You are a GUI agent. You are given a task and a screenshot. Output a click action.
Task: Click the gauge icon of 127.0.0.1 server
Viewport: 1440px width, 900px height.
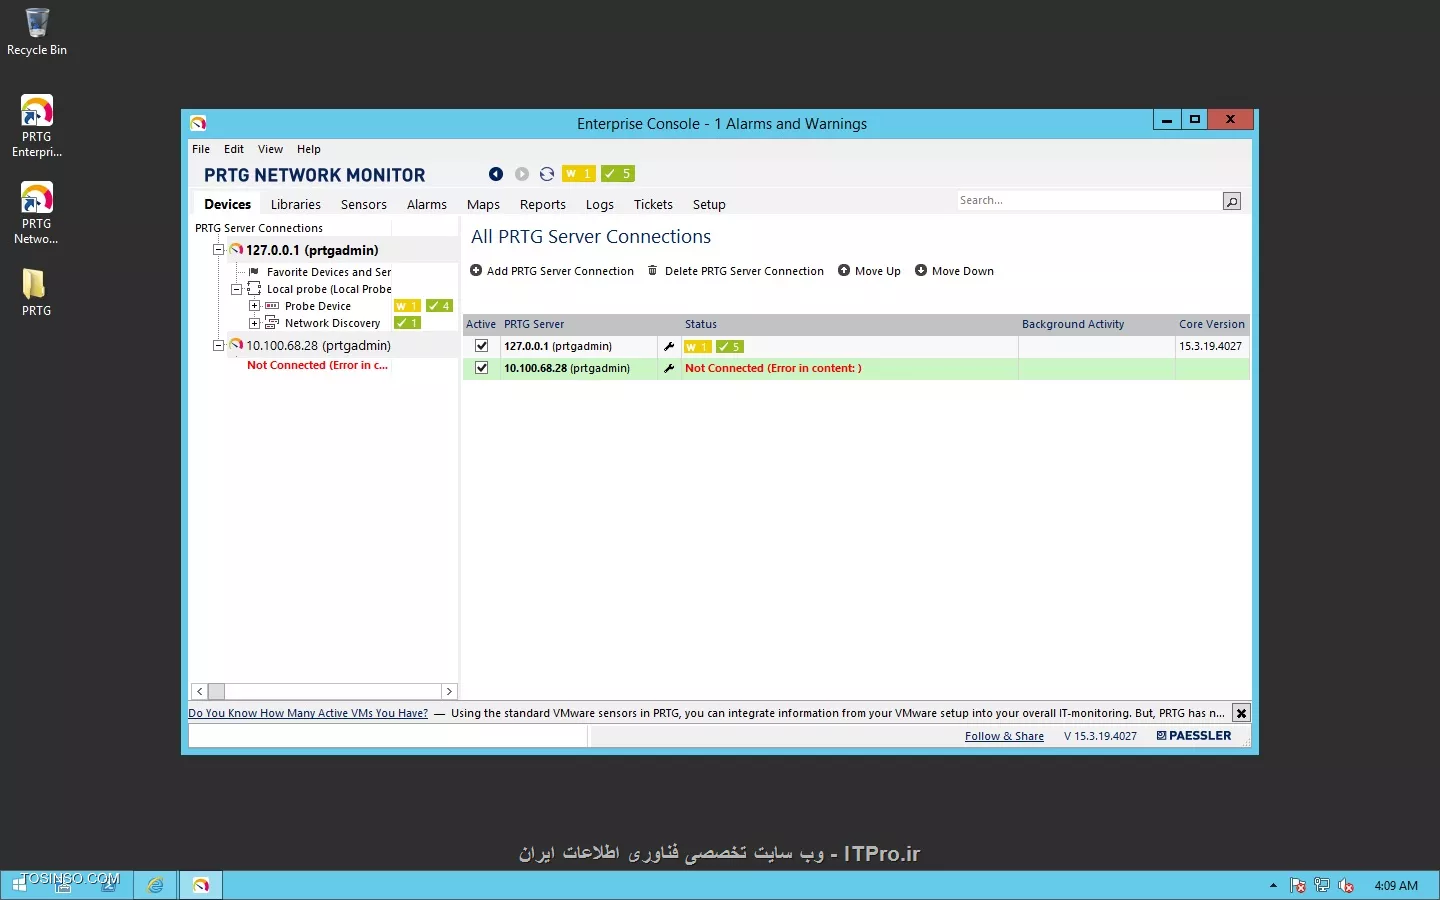click(x=236, y=250)
